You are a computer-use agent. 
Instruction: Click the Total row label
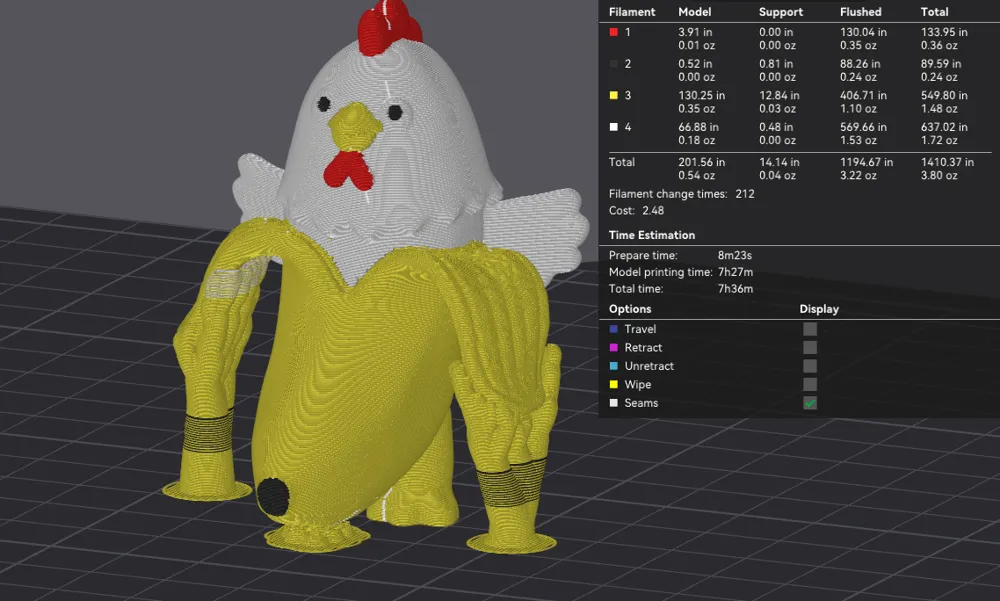click(x=621, y=163)
